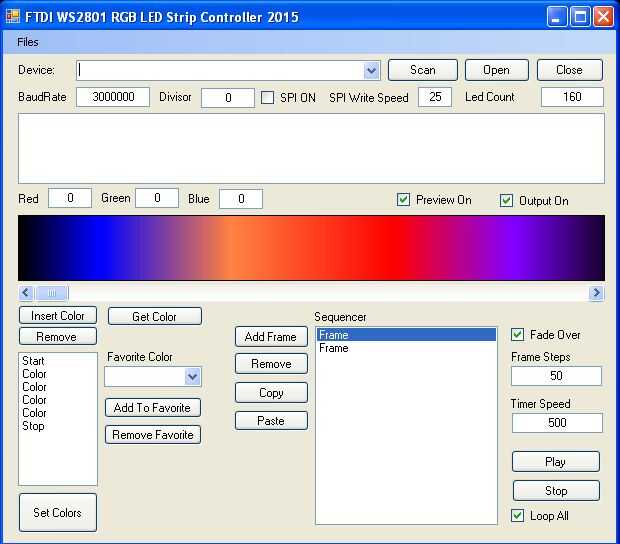Click the BaudRate input field

(113, 97)
